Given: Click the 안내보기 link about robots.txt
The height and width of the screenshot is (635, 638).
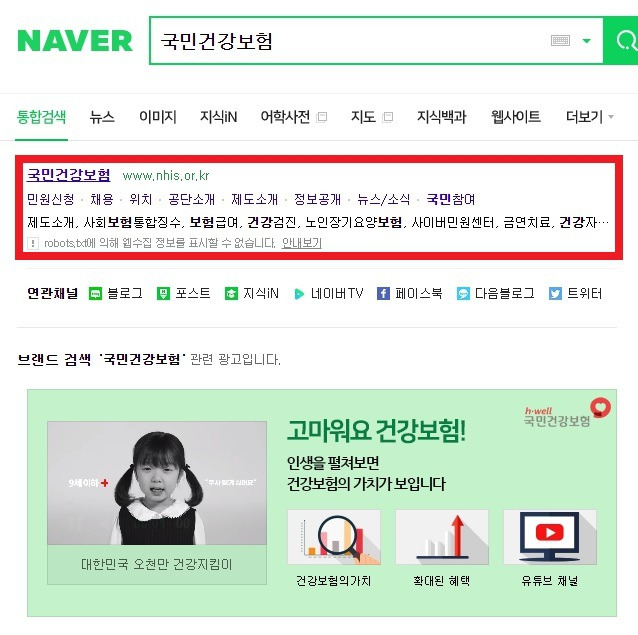Looking at the screenshot, I should pos(302,243).
